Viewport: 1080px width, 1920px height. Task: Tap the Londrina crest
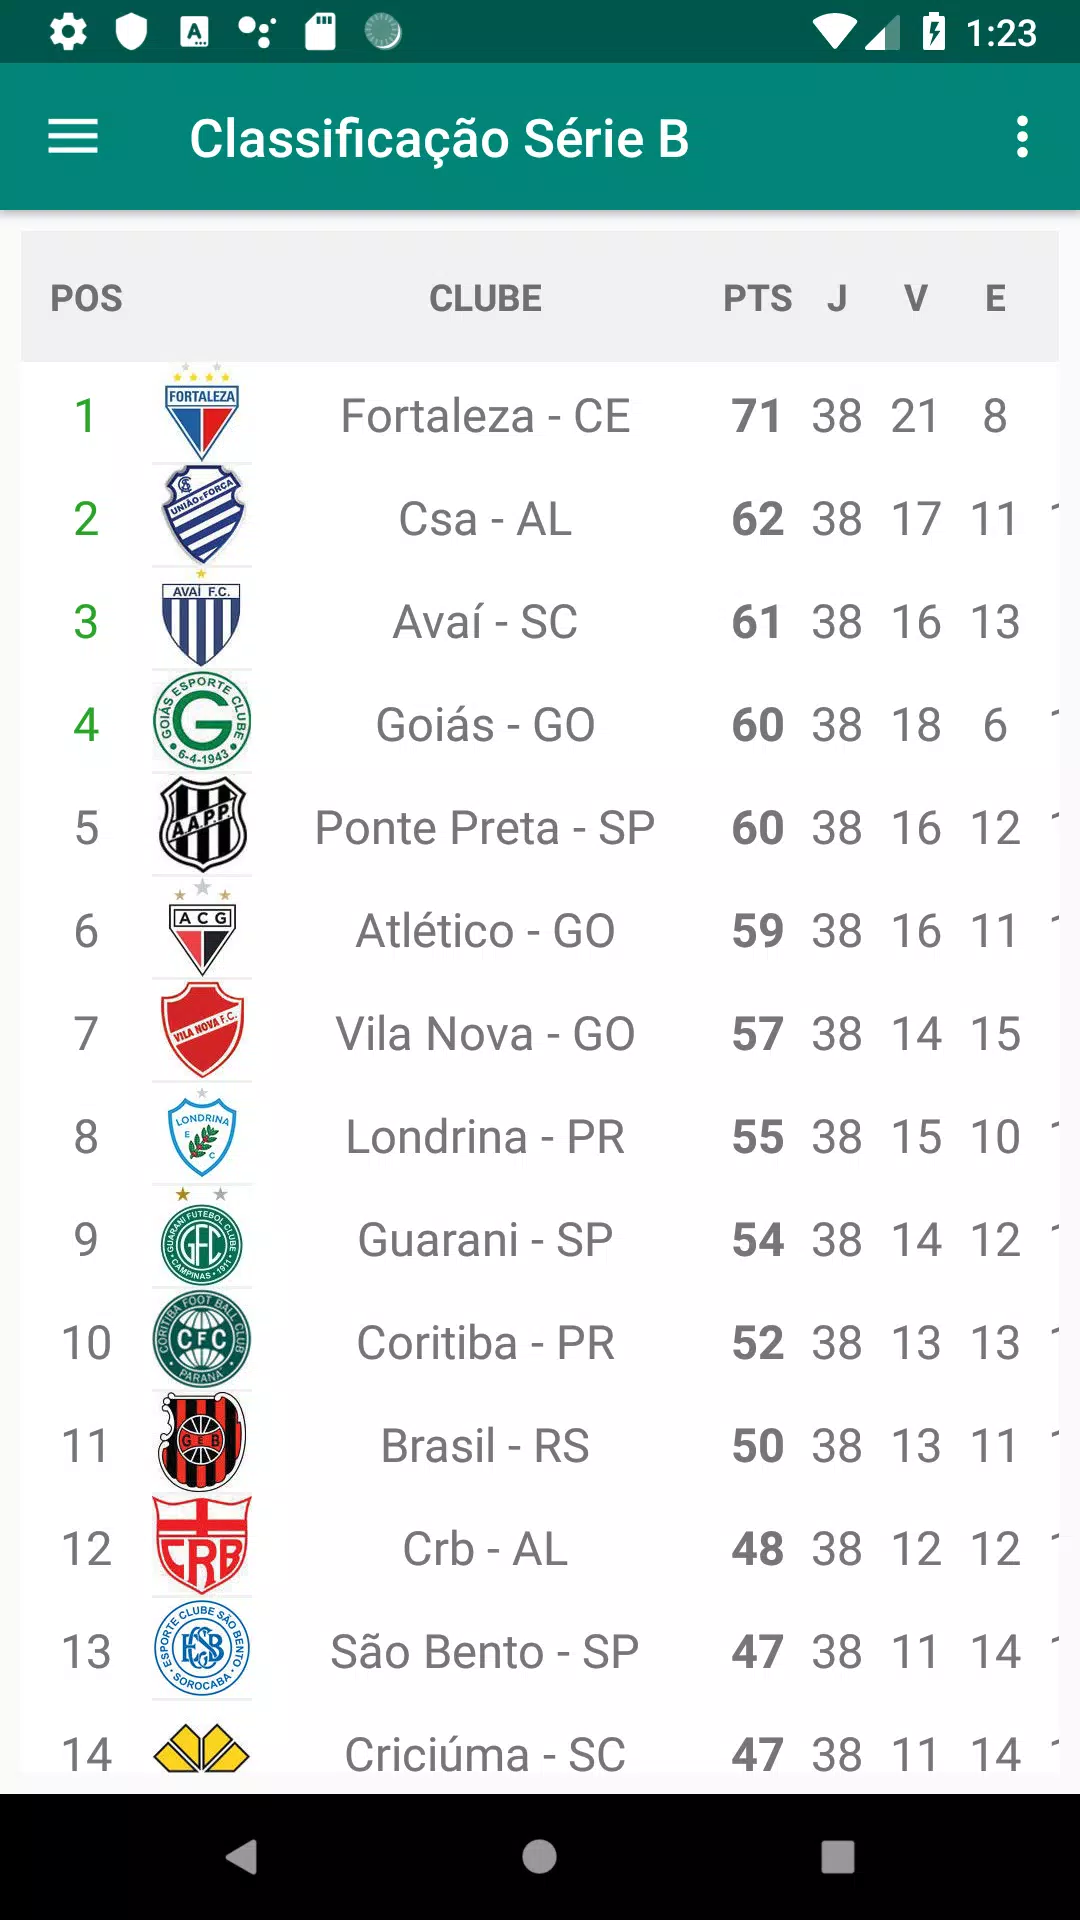[202, 1135]
